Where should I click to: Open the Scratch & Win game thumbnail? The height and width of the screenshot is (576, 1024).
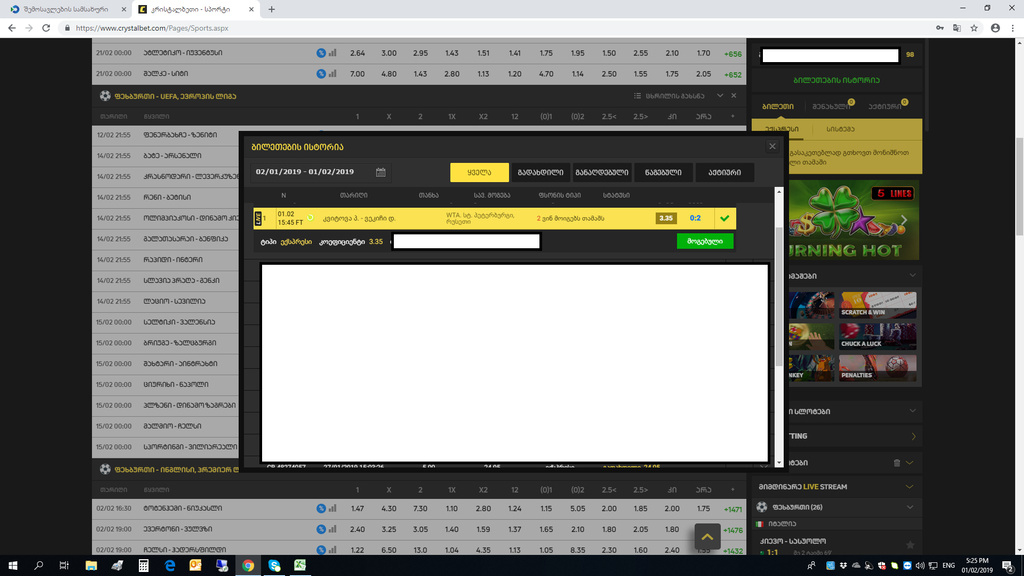coord(878,305)
